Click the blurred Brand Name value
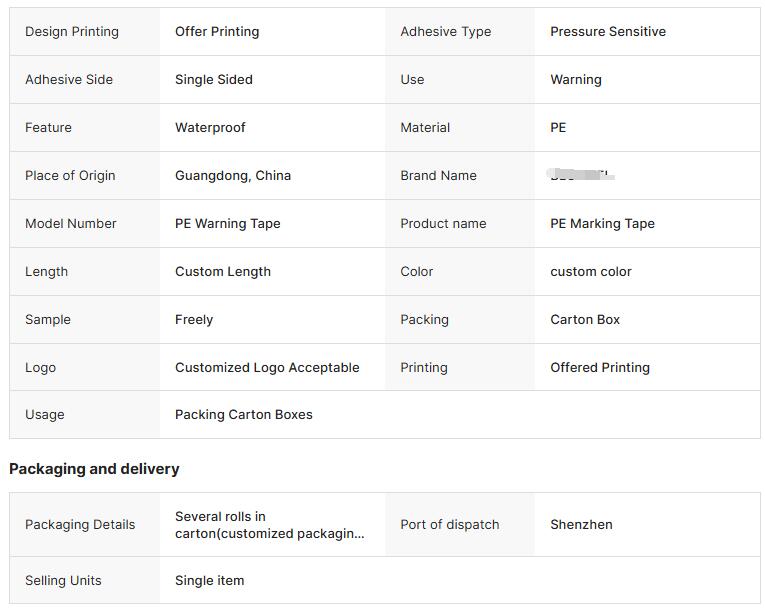 point(582,174)
